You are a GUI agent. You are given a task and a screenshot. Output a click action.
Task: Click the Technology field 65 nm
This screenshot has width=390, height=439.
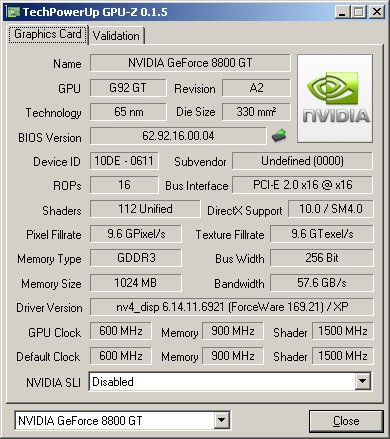128,112
